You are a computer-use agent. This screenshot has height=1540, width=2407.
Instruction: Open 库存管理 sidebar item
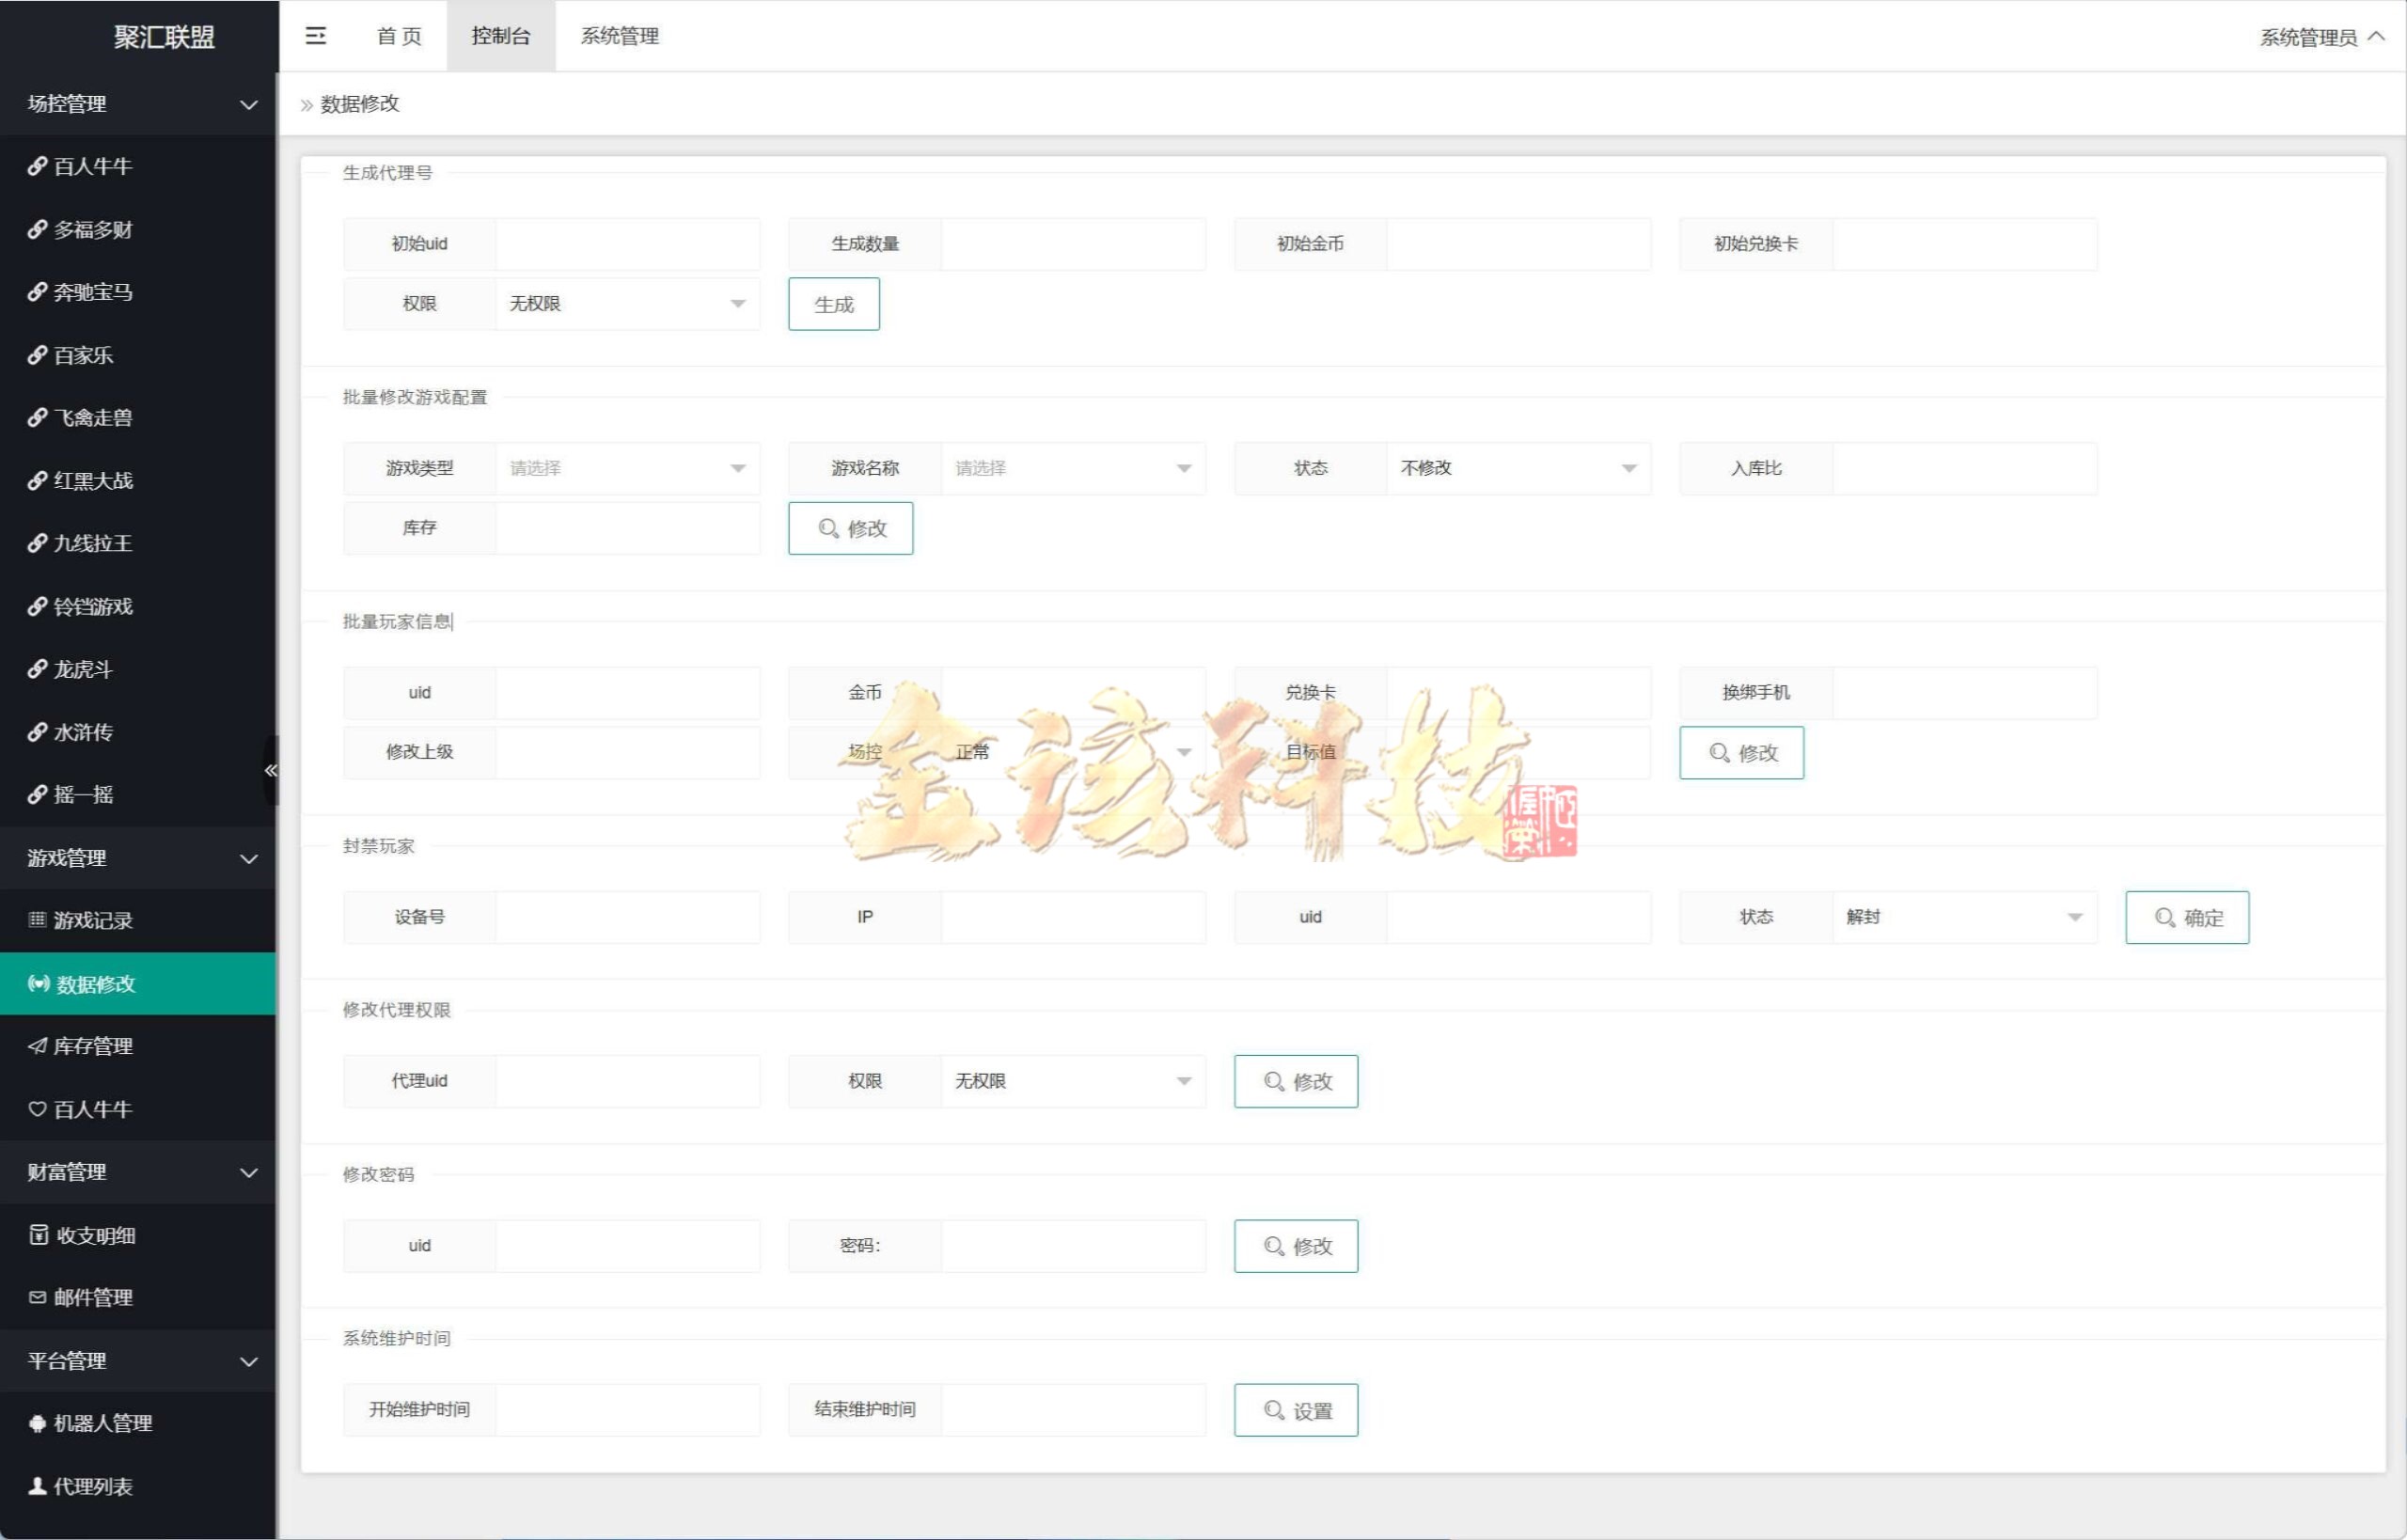pyautogui.click(x=92, y=1047)
